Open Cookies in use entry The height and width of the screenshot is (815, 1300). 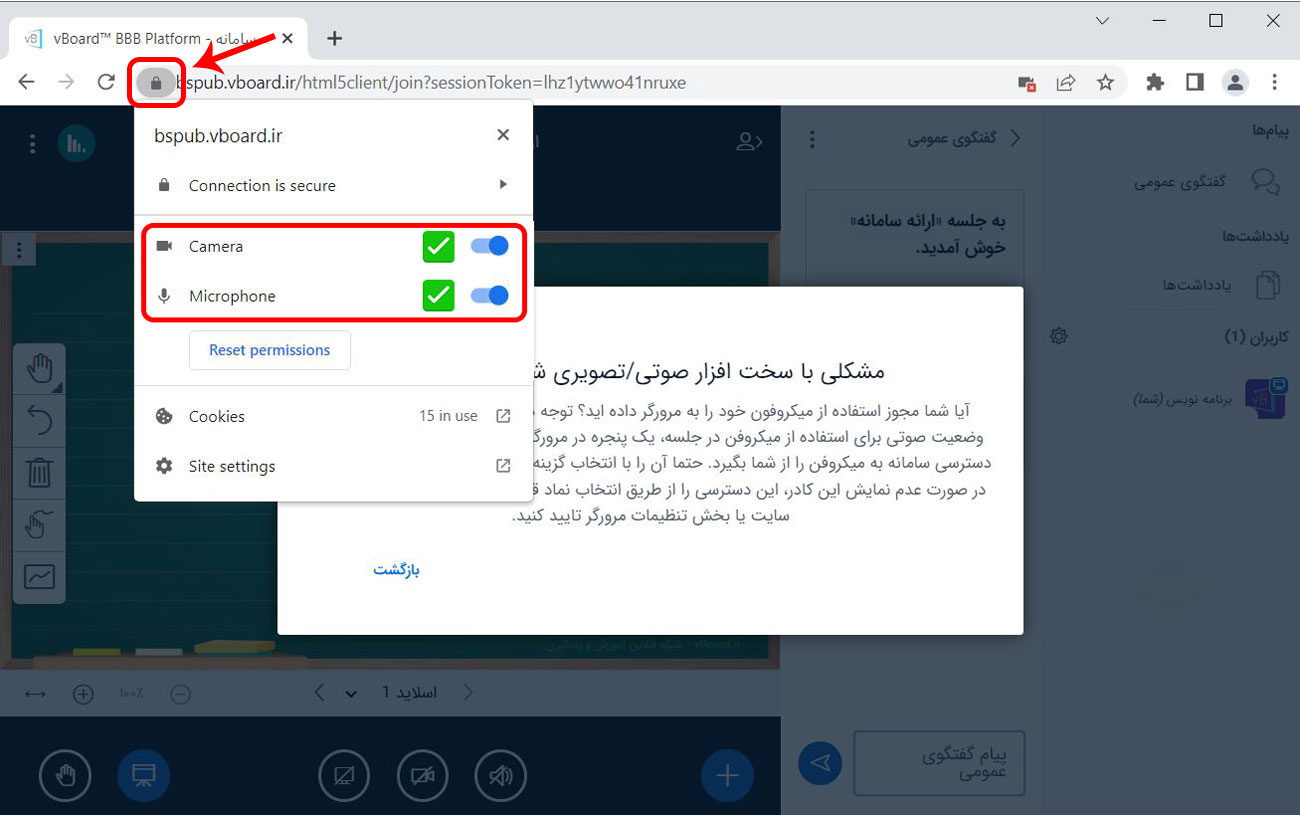tap(333, 416)
